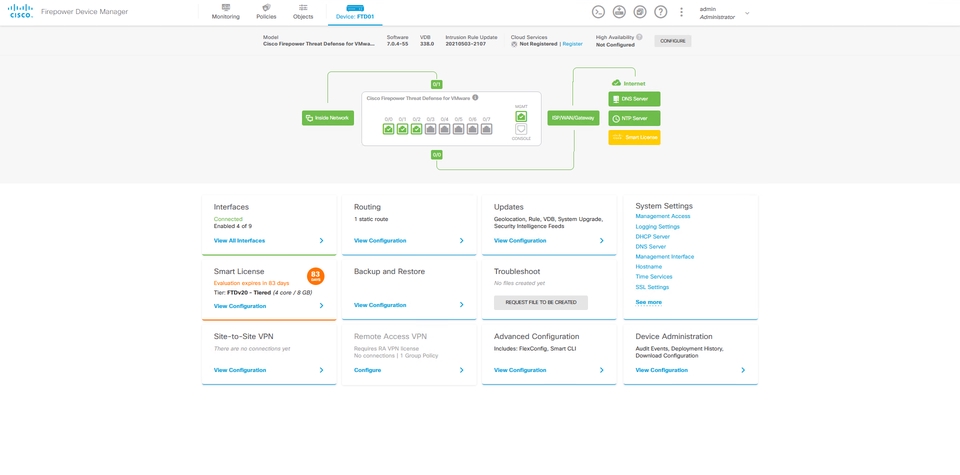960x475 pixels.
Task: Open the Objects tab
Action: [303, 12]
